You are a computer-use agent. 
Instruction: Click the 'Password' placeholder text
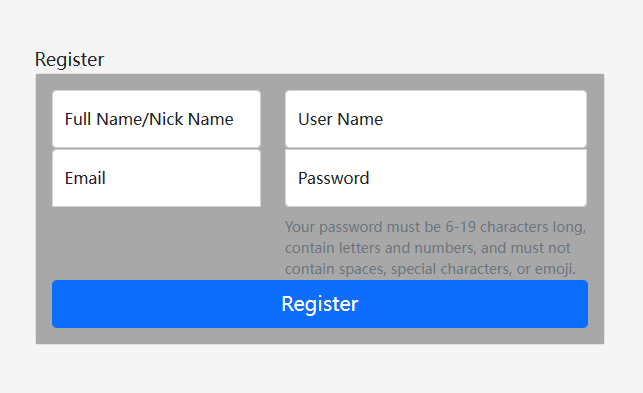coord(333,178)
